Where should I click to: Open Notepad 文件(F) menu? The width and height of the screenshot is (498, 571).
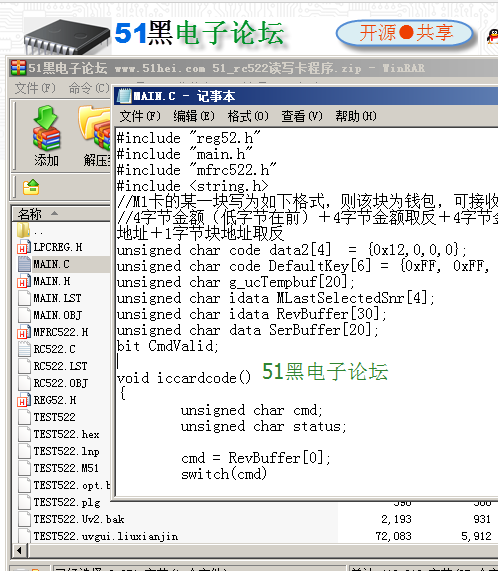pyautogui.click(x=140, y=116)
